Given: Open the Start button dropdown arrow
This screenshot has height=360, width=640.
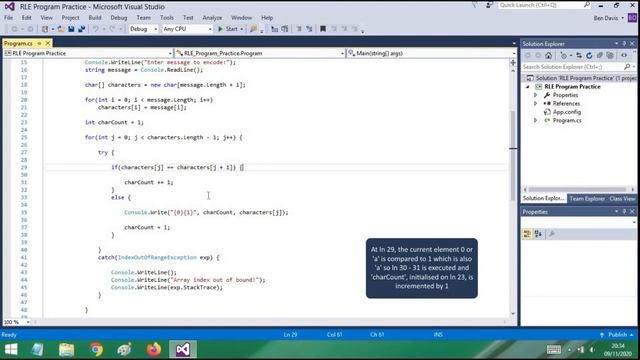Looking at the screenshot, I should pos(242,29).
